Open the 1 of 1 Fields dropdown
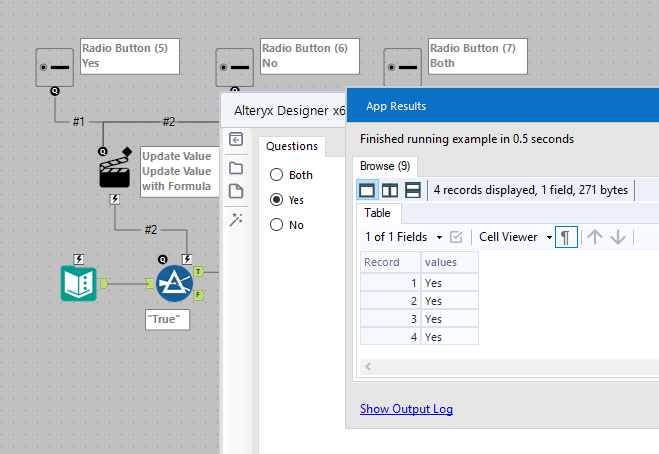Viewport: 659px width, 454px height. click(403, 237)
